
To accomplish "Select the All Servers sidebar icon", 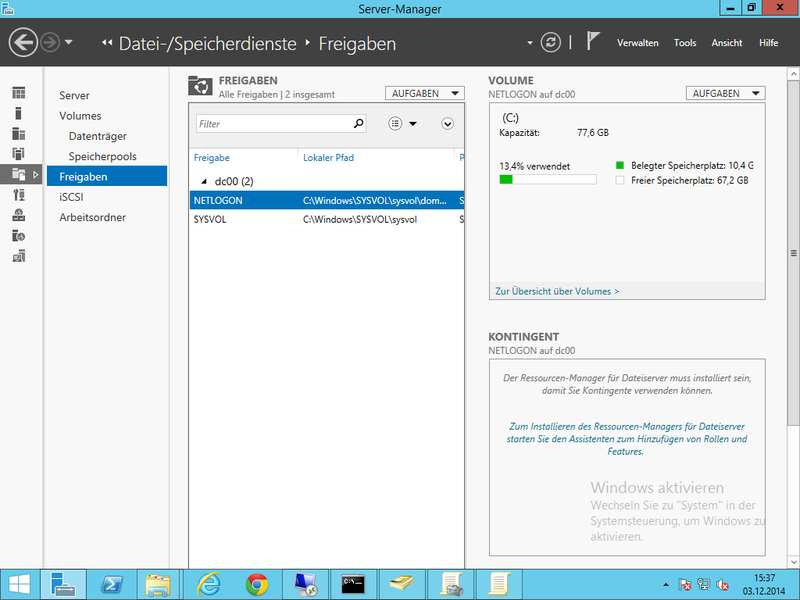I will (18, 133).
